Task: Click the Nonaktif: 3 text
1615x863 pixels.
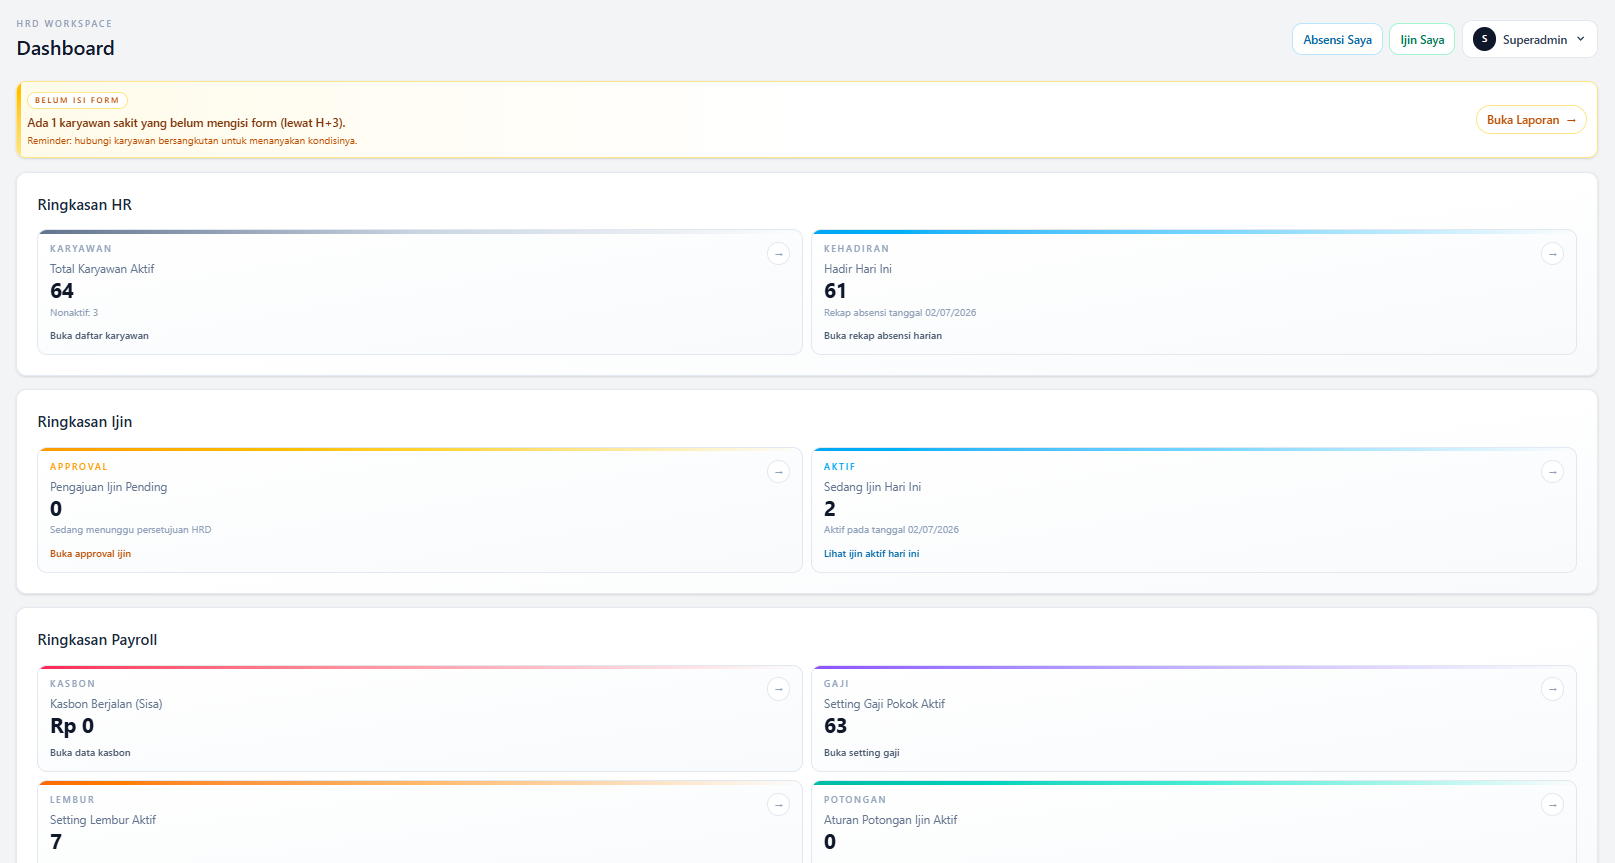Action: (74, 313)
